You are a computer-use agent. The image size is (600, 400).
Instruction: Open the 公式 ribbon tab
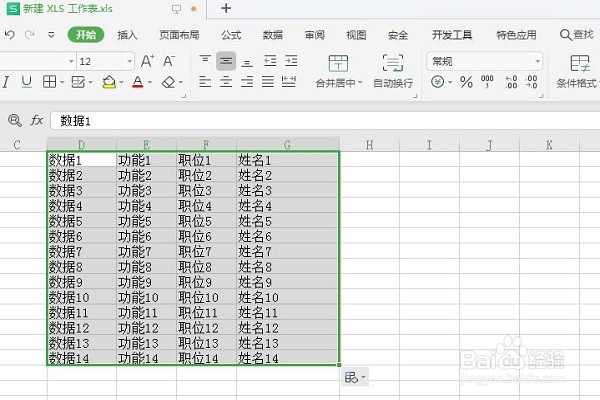tap(231, 35)
